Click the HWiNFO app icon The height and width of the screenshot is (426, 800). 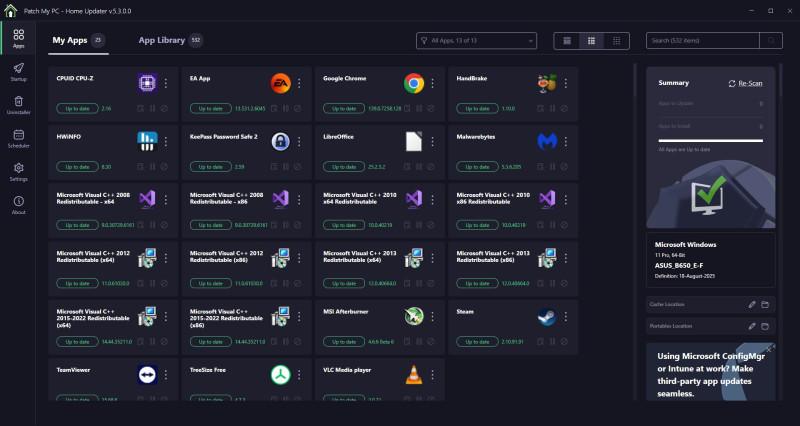pos(147,141)
